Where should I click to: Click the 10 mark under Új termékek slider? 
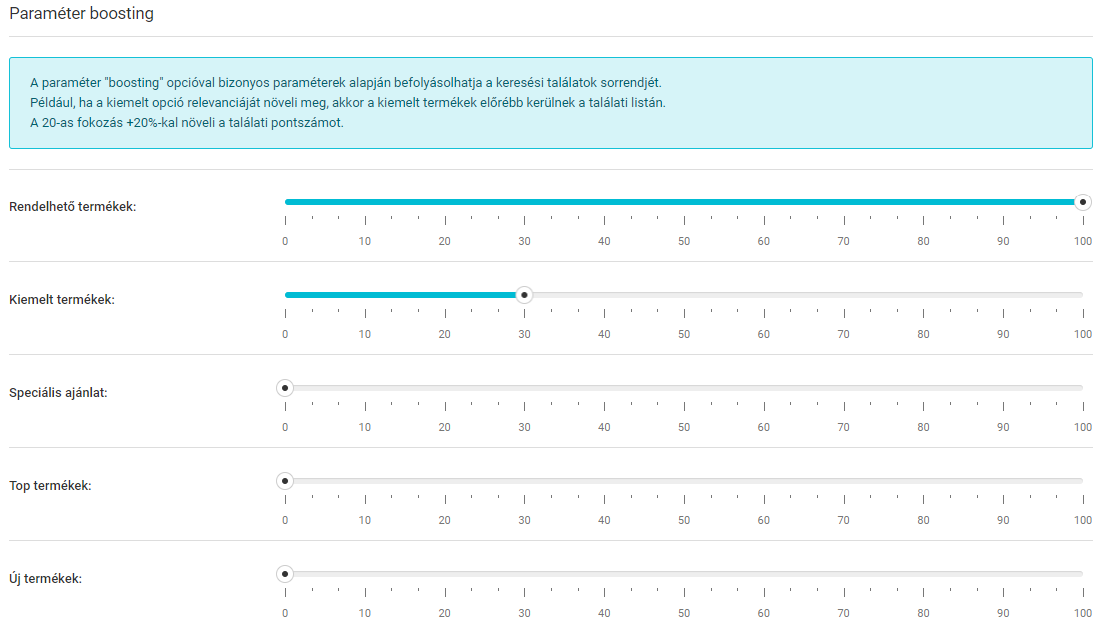(x=365, y=613)
